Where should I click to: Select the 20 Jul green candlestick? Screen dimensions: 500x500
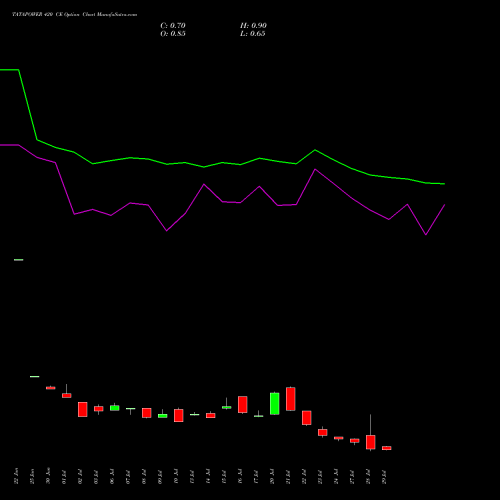275,404
